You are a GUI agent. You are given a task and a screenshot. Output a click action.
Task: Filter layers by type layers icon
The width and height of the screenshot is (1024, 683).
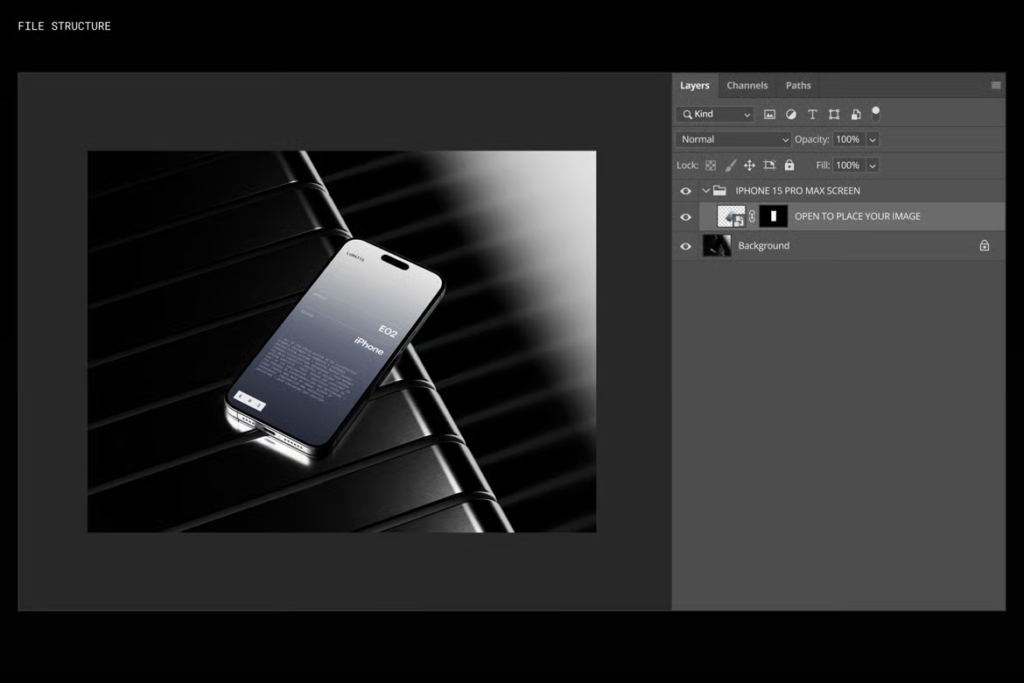[812, 114]
